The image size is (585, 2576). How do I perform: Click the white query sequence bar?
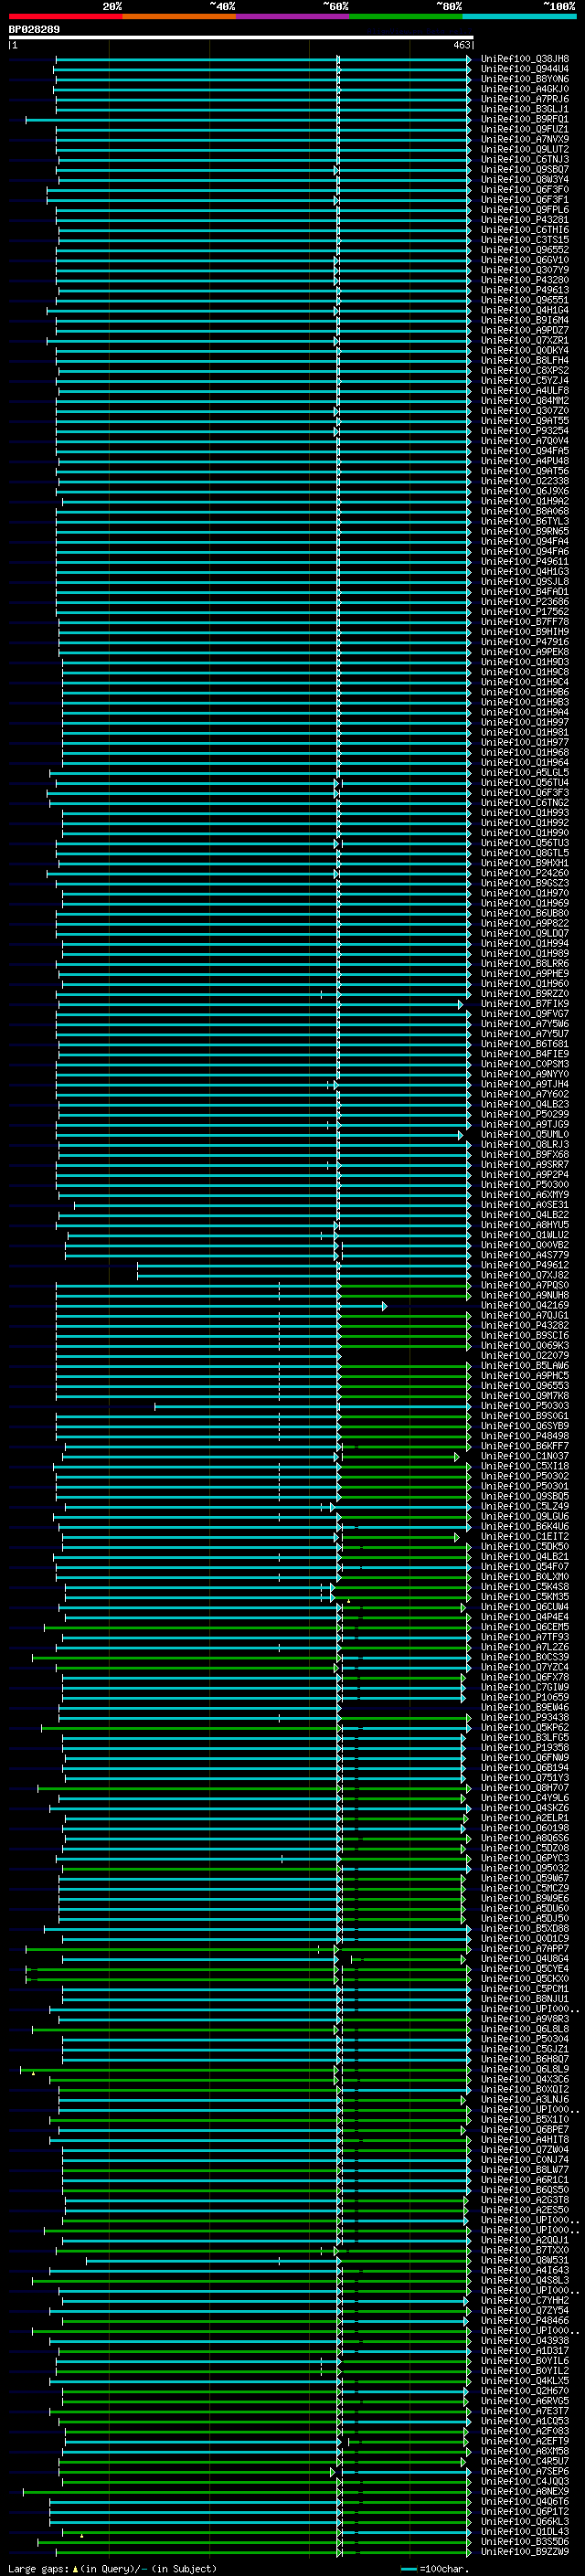pos(241,38)
